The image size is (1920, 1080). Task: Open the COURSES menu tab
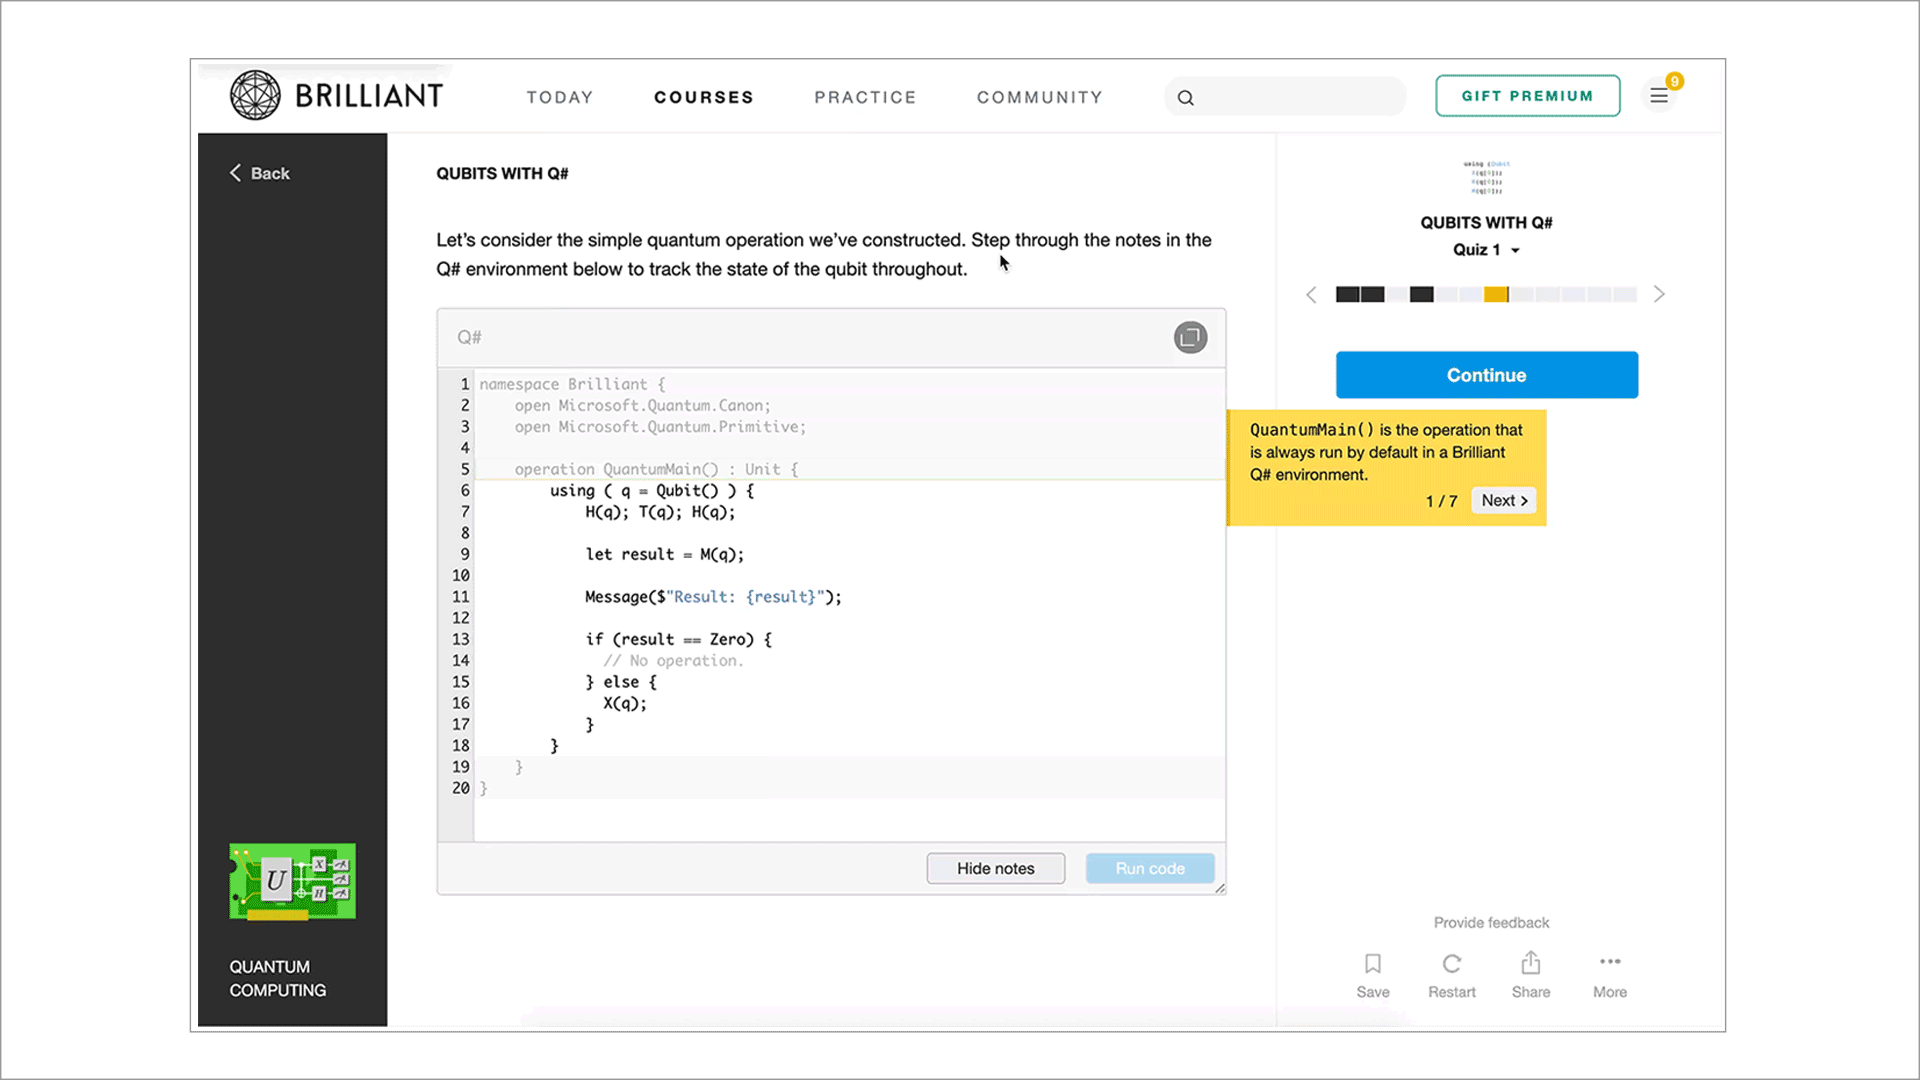(x=704, y=96)
